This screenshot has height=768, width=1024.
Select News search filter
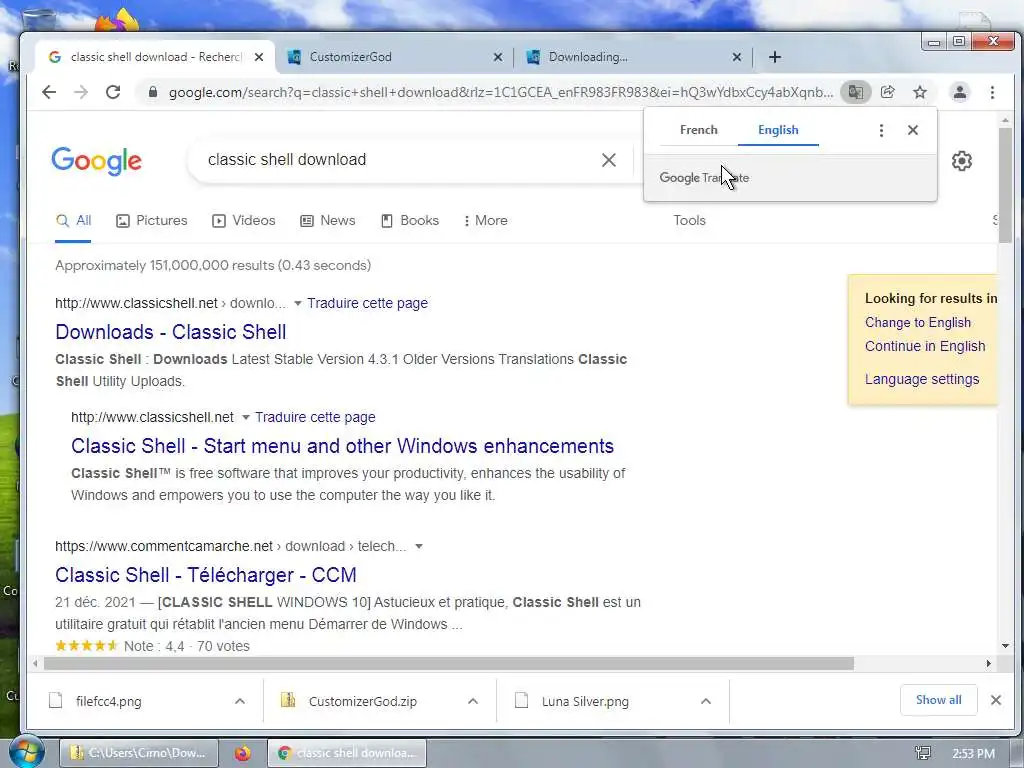pos(327,221)
